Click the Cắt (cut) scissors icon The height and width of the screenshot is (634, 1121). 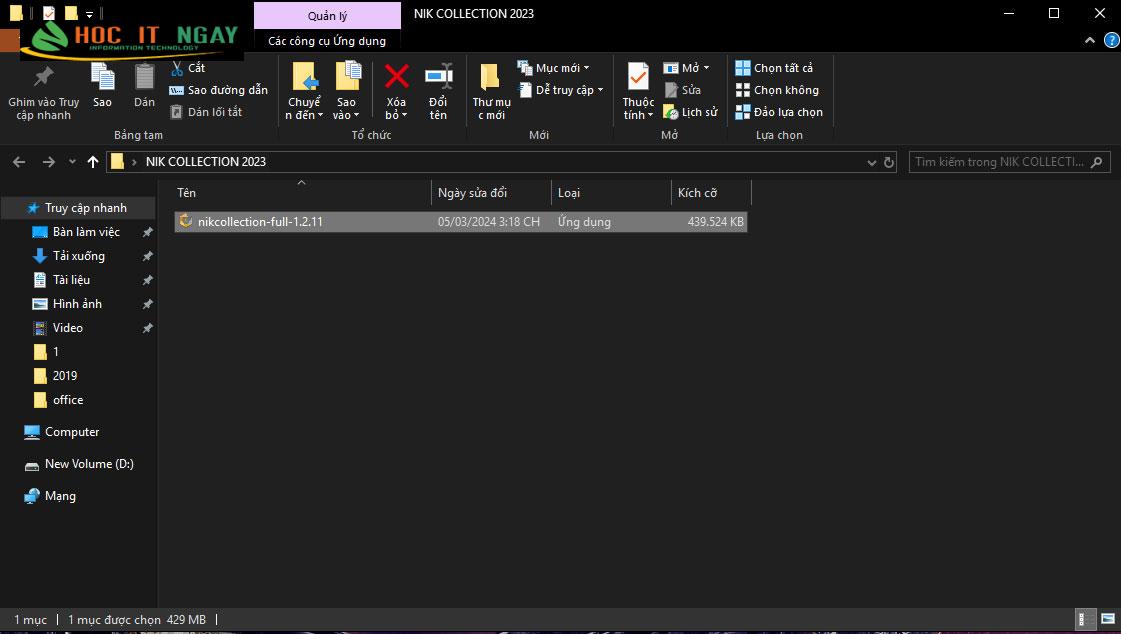pos(177,69)
